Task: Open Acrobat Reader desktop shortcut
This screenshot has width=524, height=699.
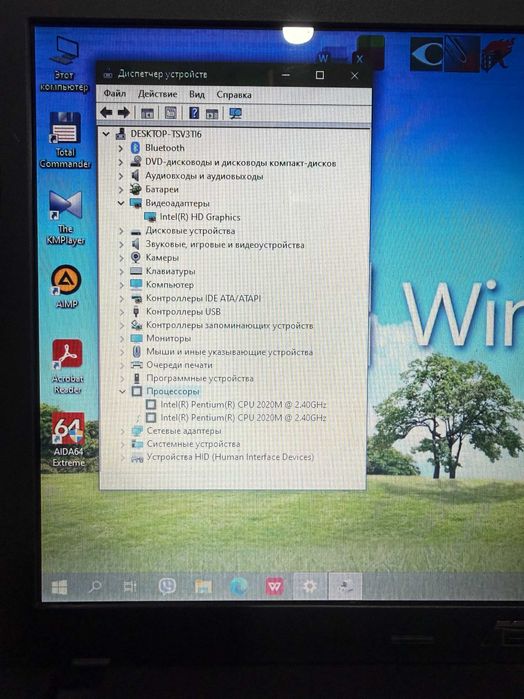Action: (67, 366)
